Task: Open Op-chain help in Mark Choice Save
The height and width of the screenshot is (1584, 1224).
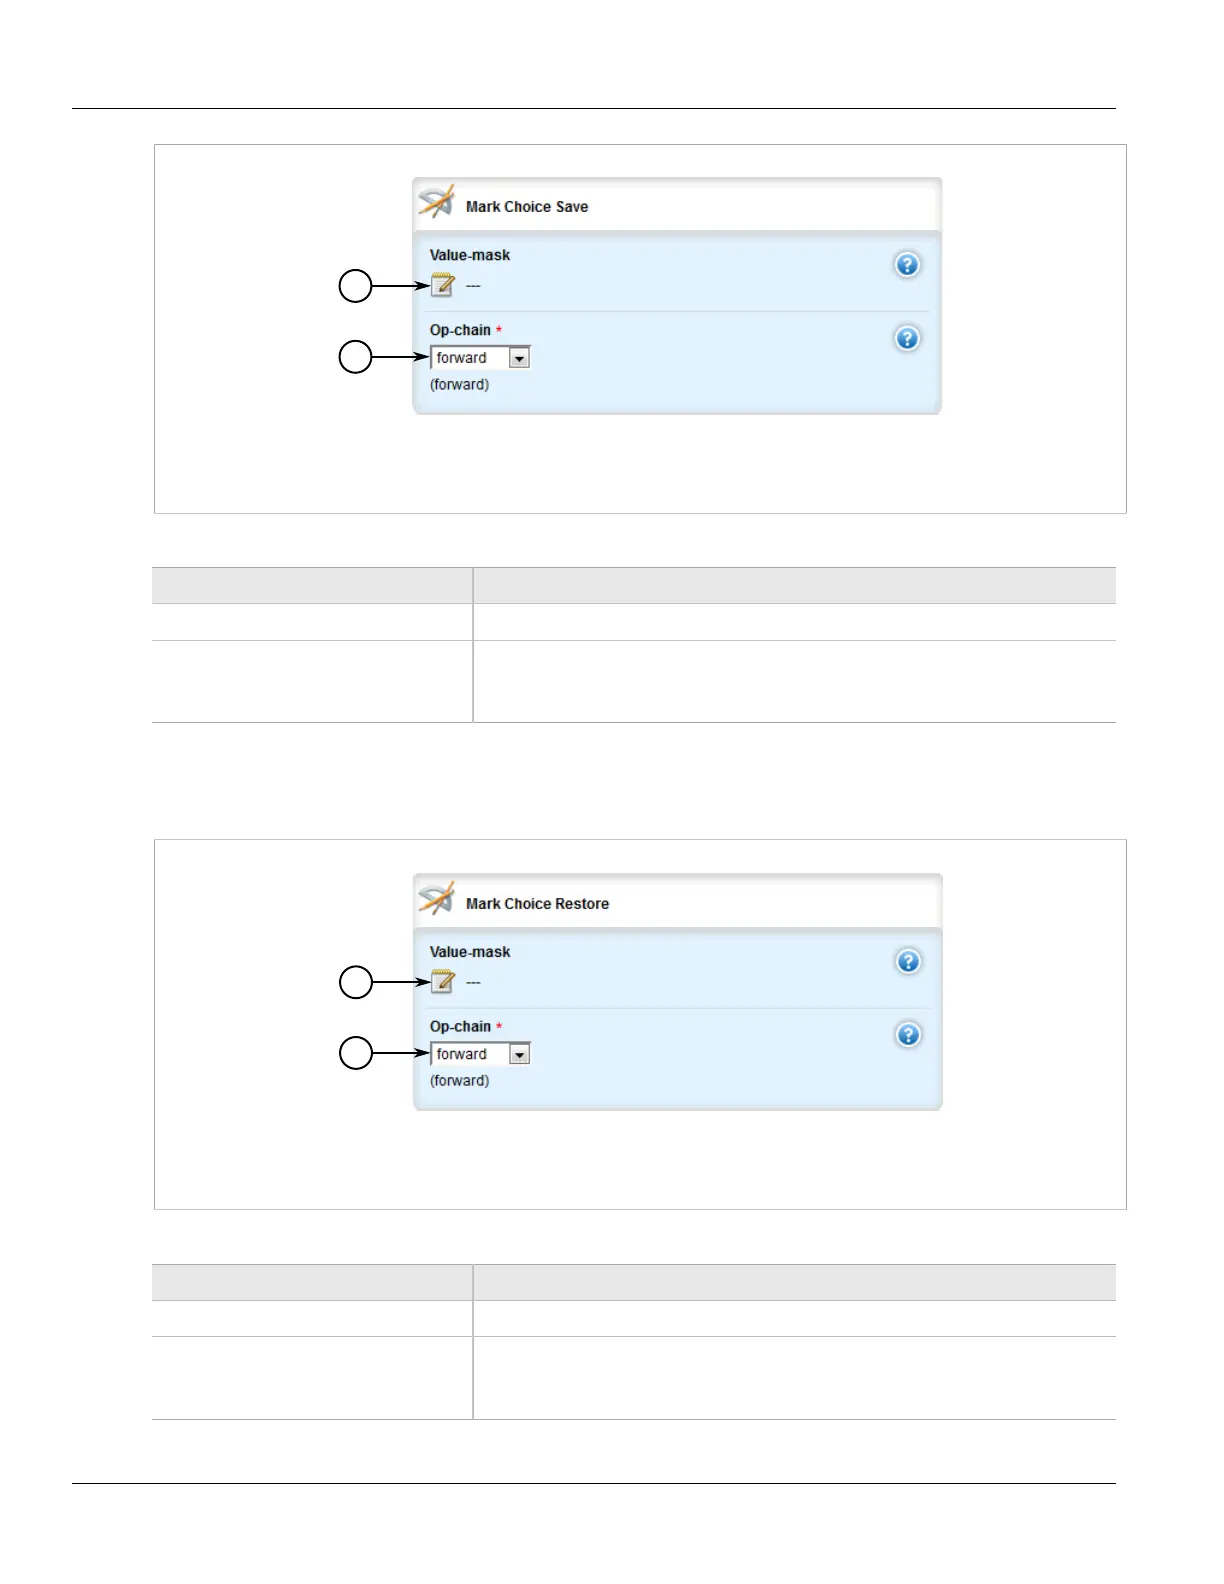Action: (x=907, y=339)
